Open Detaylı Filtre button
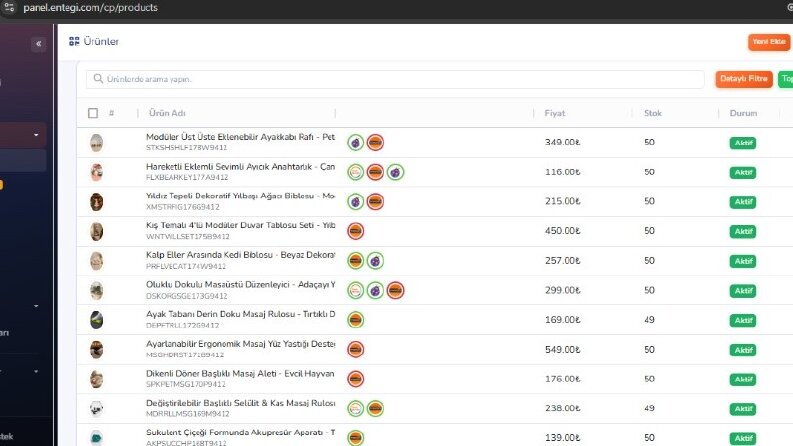 point(744,79)
